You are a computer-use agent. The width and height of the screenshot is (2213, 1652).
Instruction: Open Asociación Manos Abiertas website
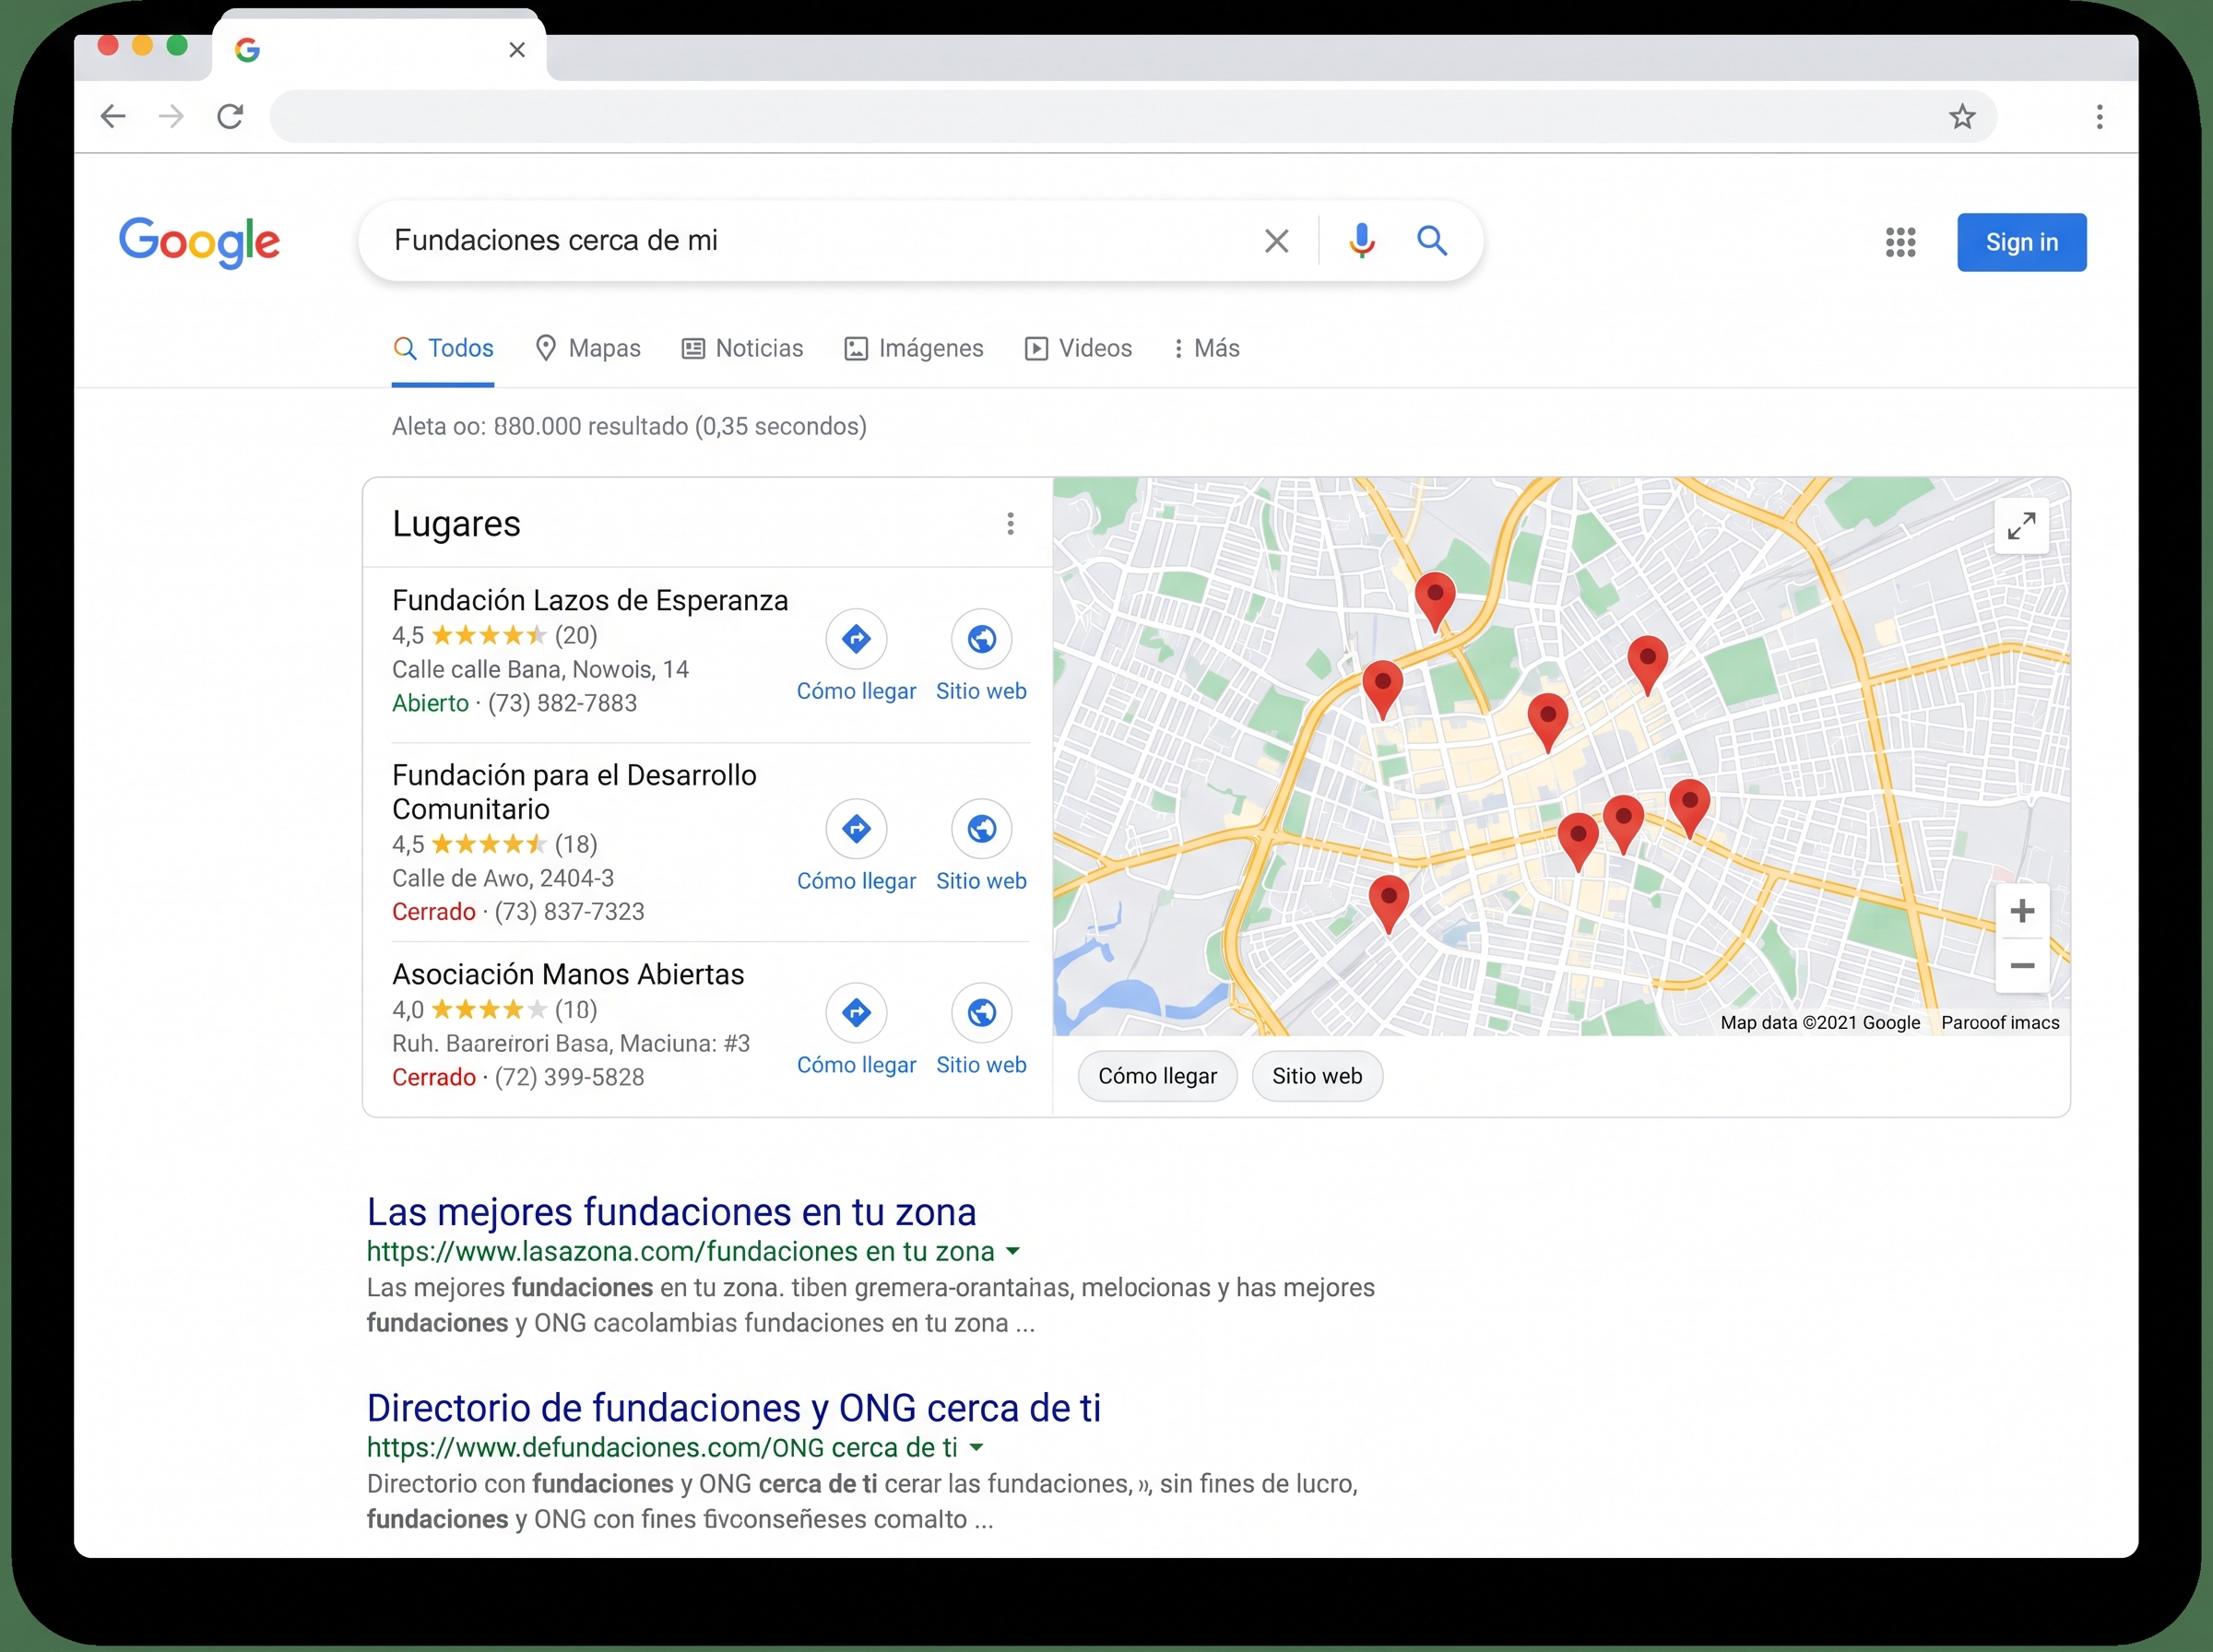pos(981,1029)
